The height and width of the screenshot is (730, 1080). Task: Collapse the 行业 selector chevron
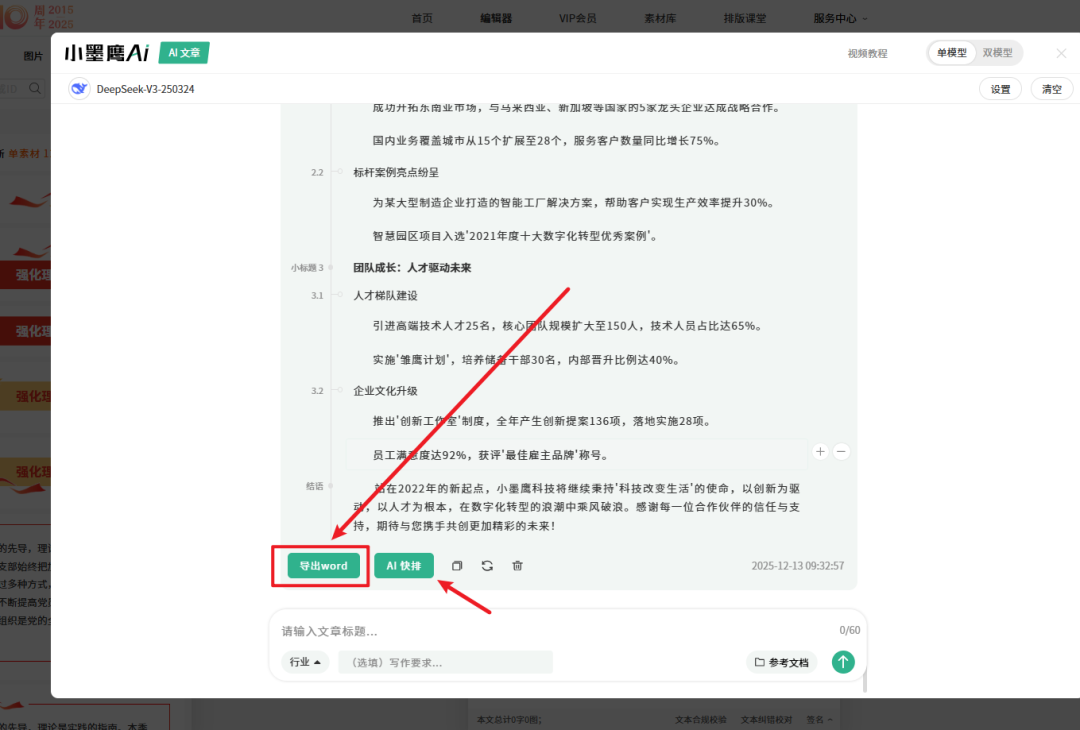pyautogui.click(x=318, y=662)
